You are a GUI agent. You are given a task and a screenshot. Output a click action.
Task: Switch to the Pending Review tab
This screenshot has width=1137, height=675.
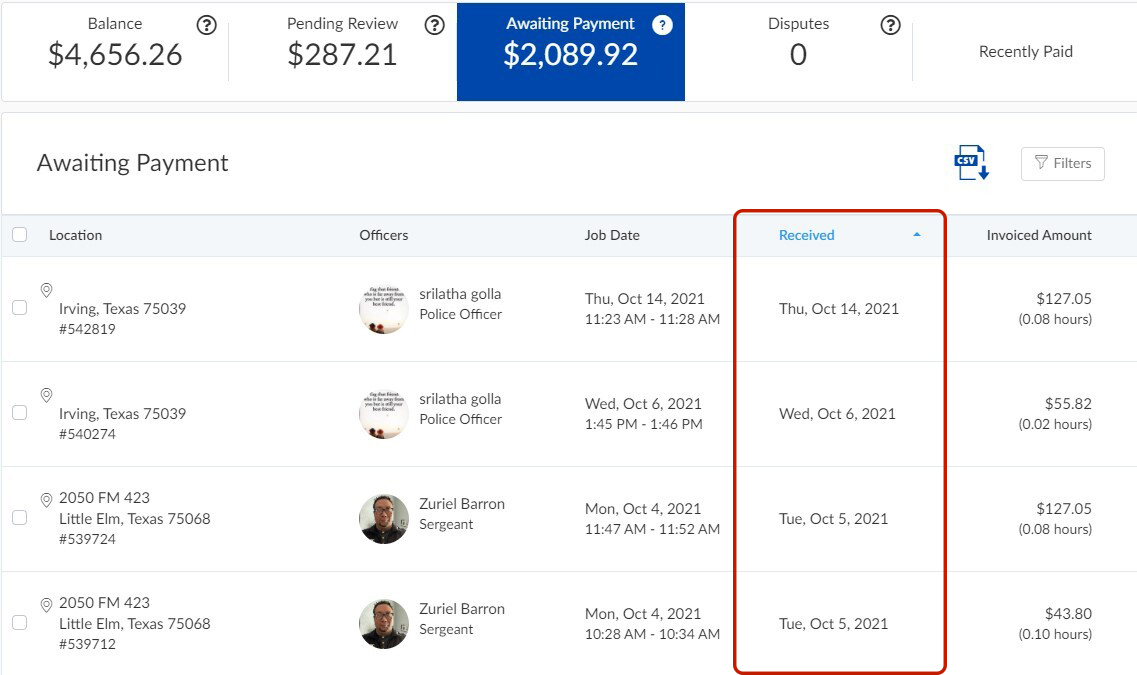click(x=342, y=51)
